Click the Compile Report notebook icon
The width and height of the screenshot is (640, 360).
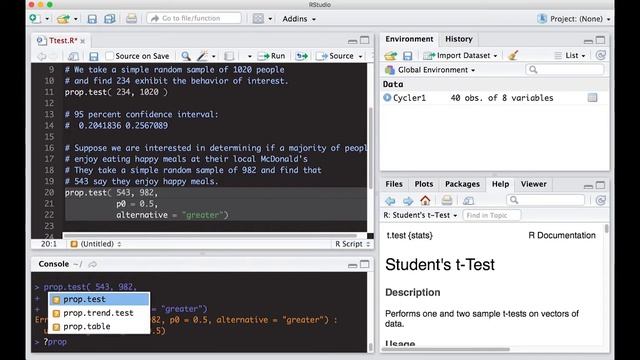pos(229,56)
